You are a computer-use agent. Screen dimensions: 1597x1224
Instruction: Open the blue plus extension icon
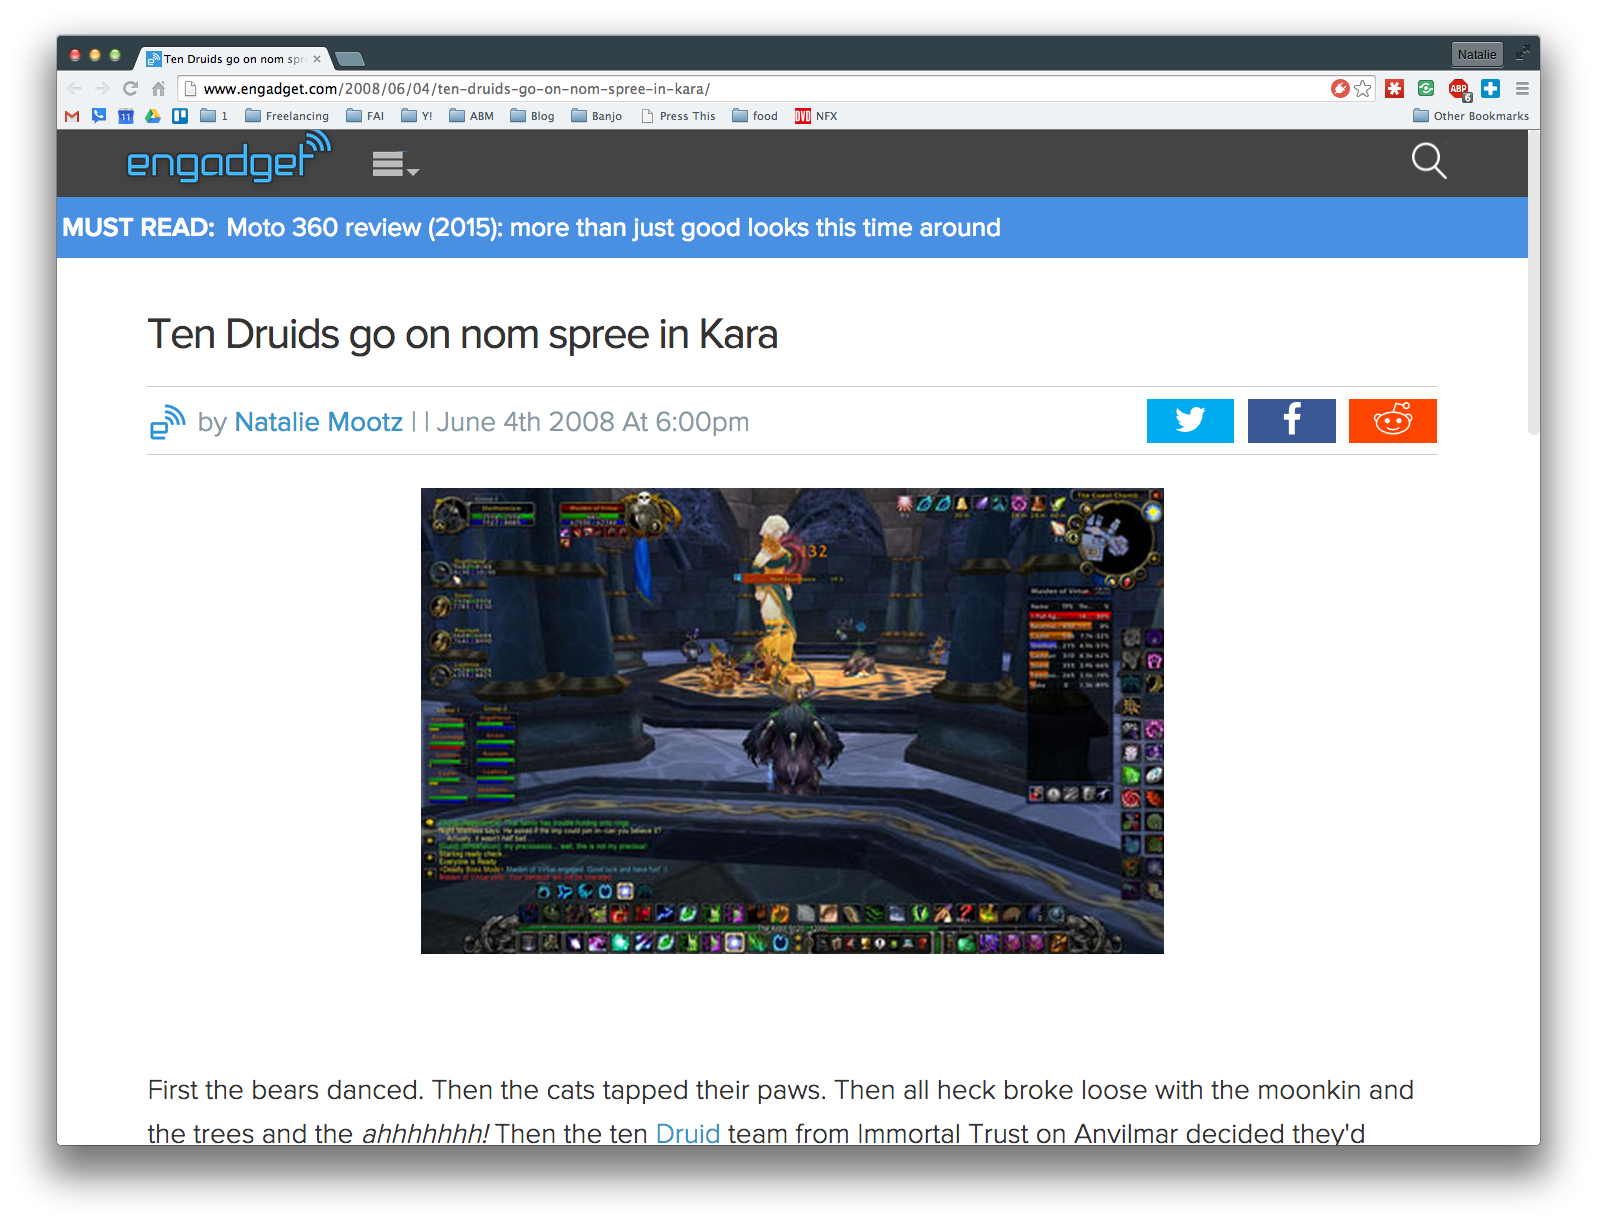(x=1490, y=88)
